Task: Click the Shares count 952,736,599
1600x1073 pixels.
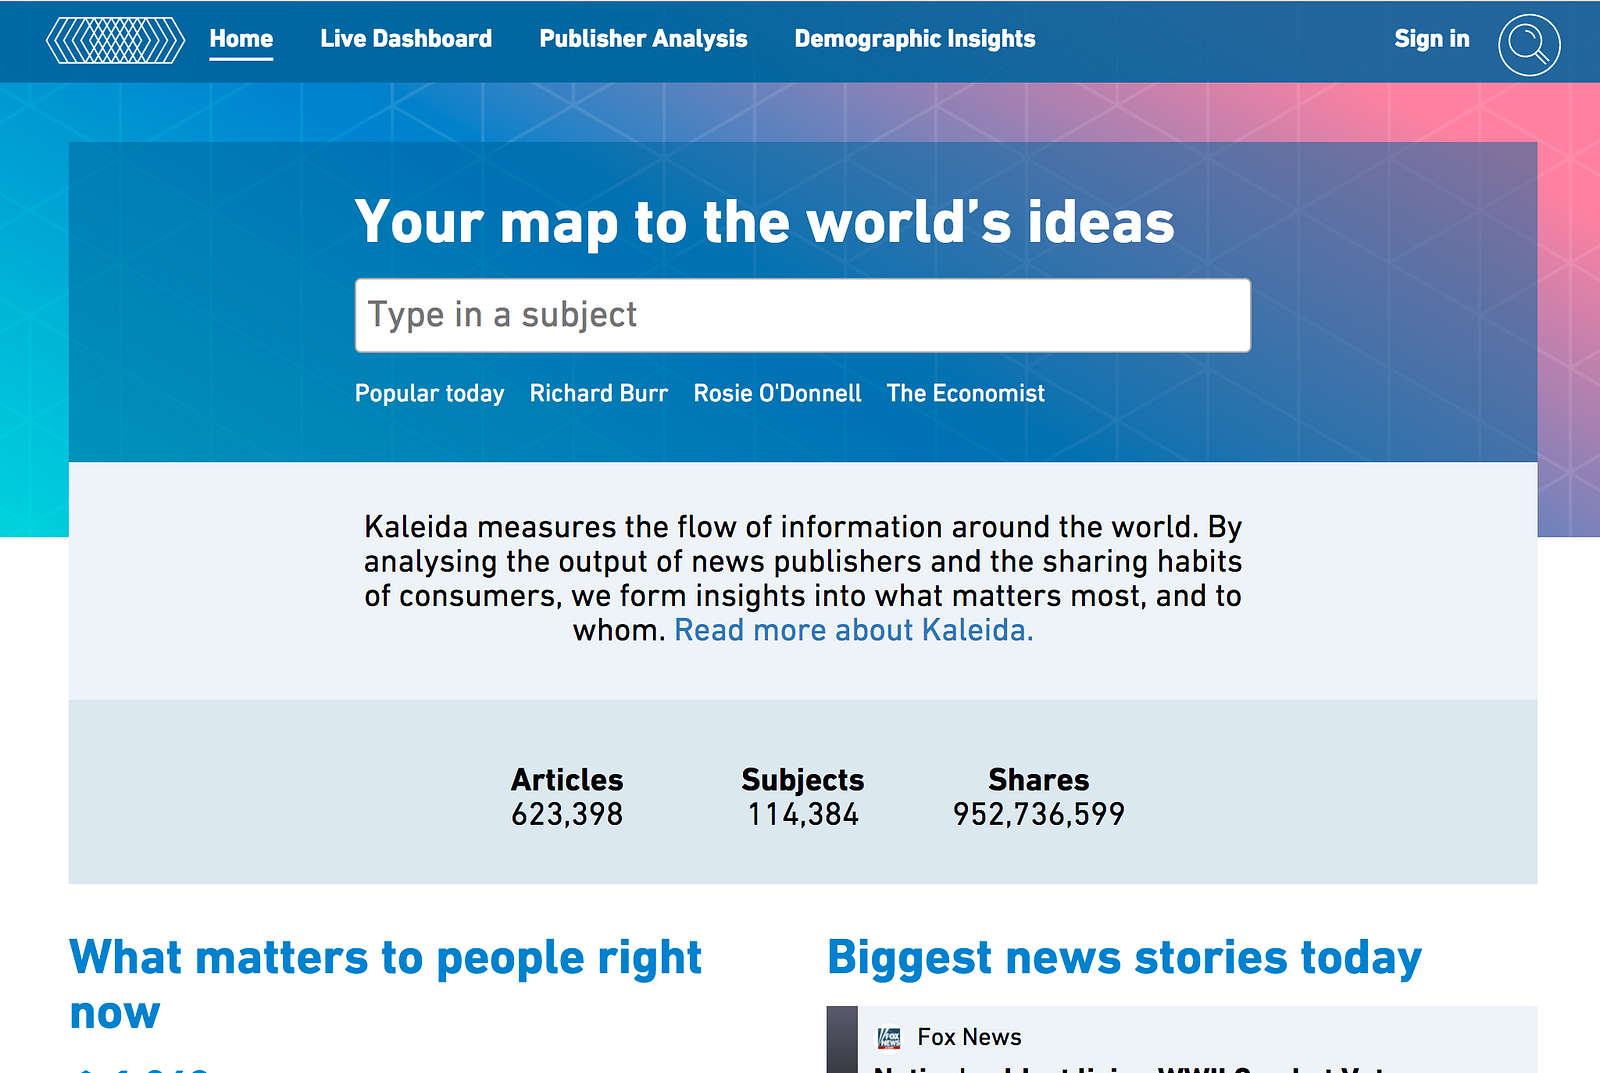Action: coord(1039,814)
